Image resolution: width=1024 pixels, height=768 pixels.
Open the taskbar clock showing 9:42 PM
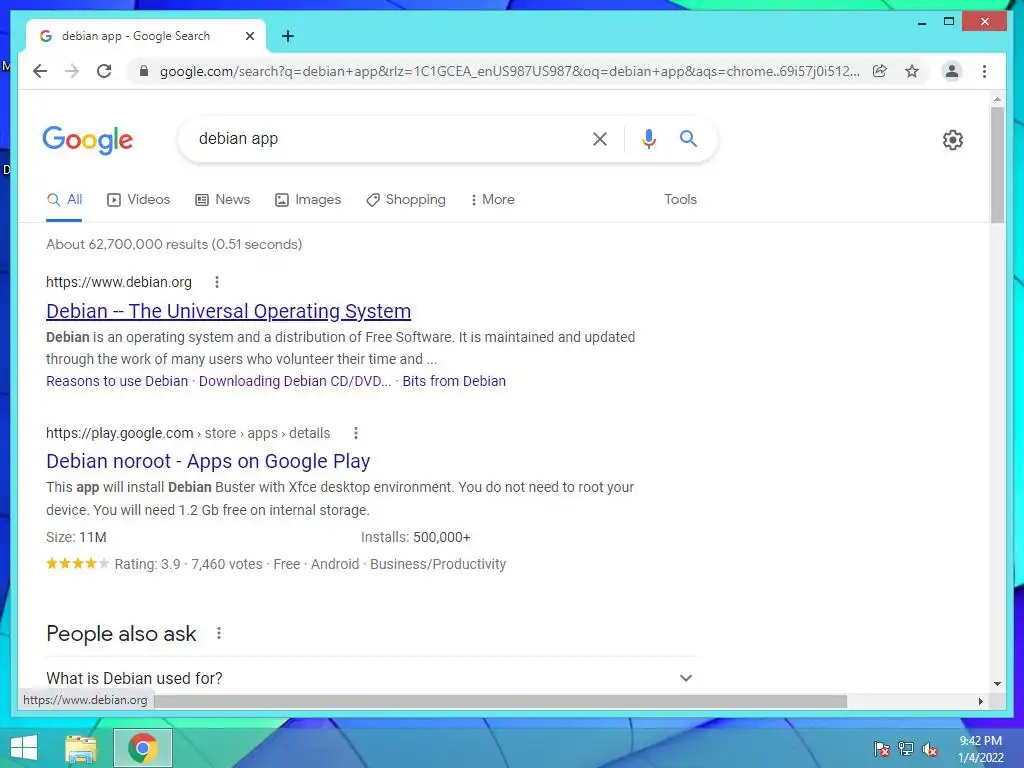980,749
